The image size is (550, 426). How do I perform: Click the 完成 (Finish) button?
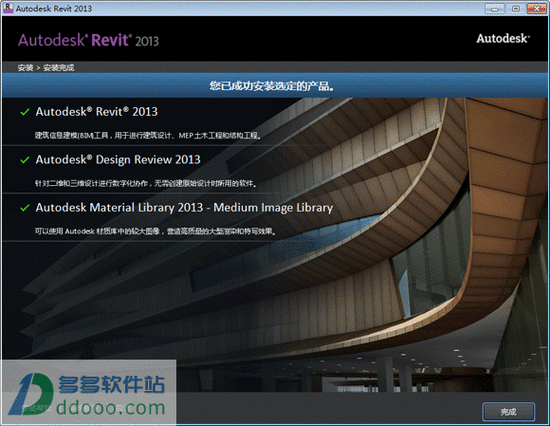pyautogui.click(x=508, y=412)
